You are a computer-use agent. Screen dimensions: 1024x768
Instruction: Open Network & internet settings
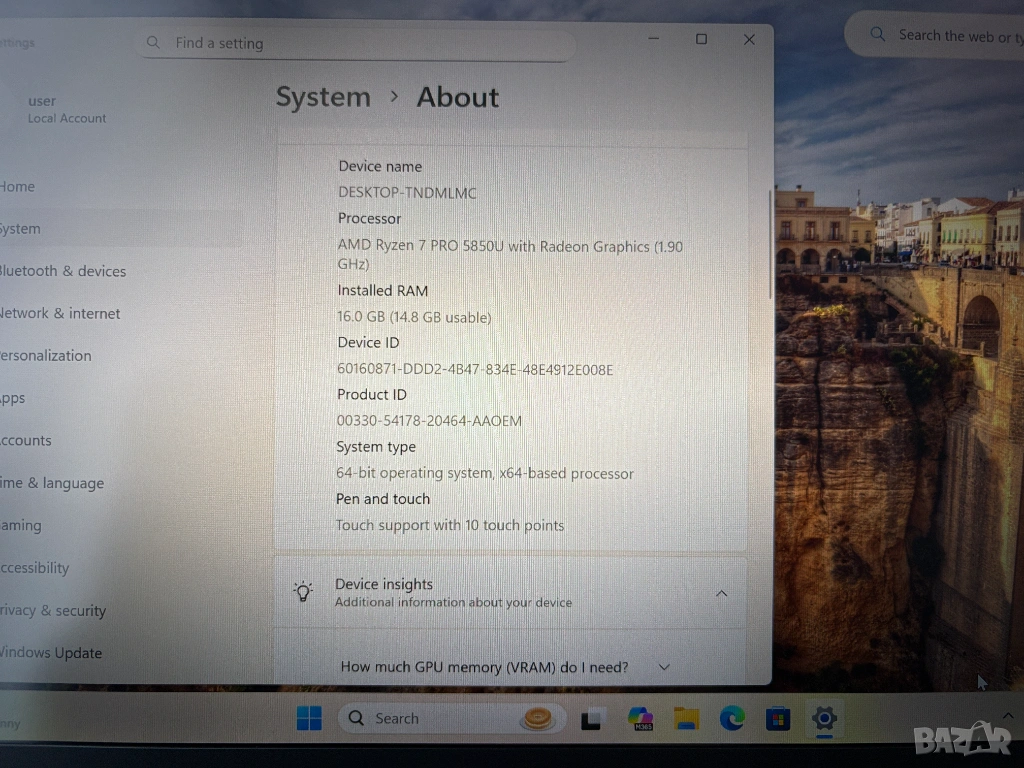pos(60,313)
